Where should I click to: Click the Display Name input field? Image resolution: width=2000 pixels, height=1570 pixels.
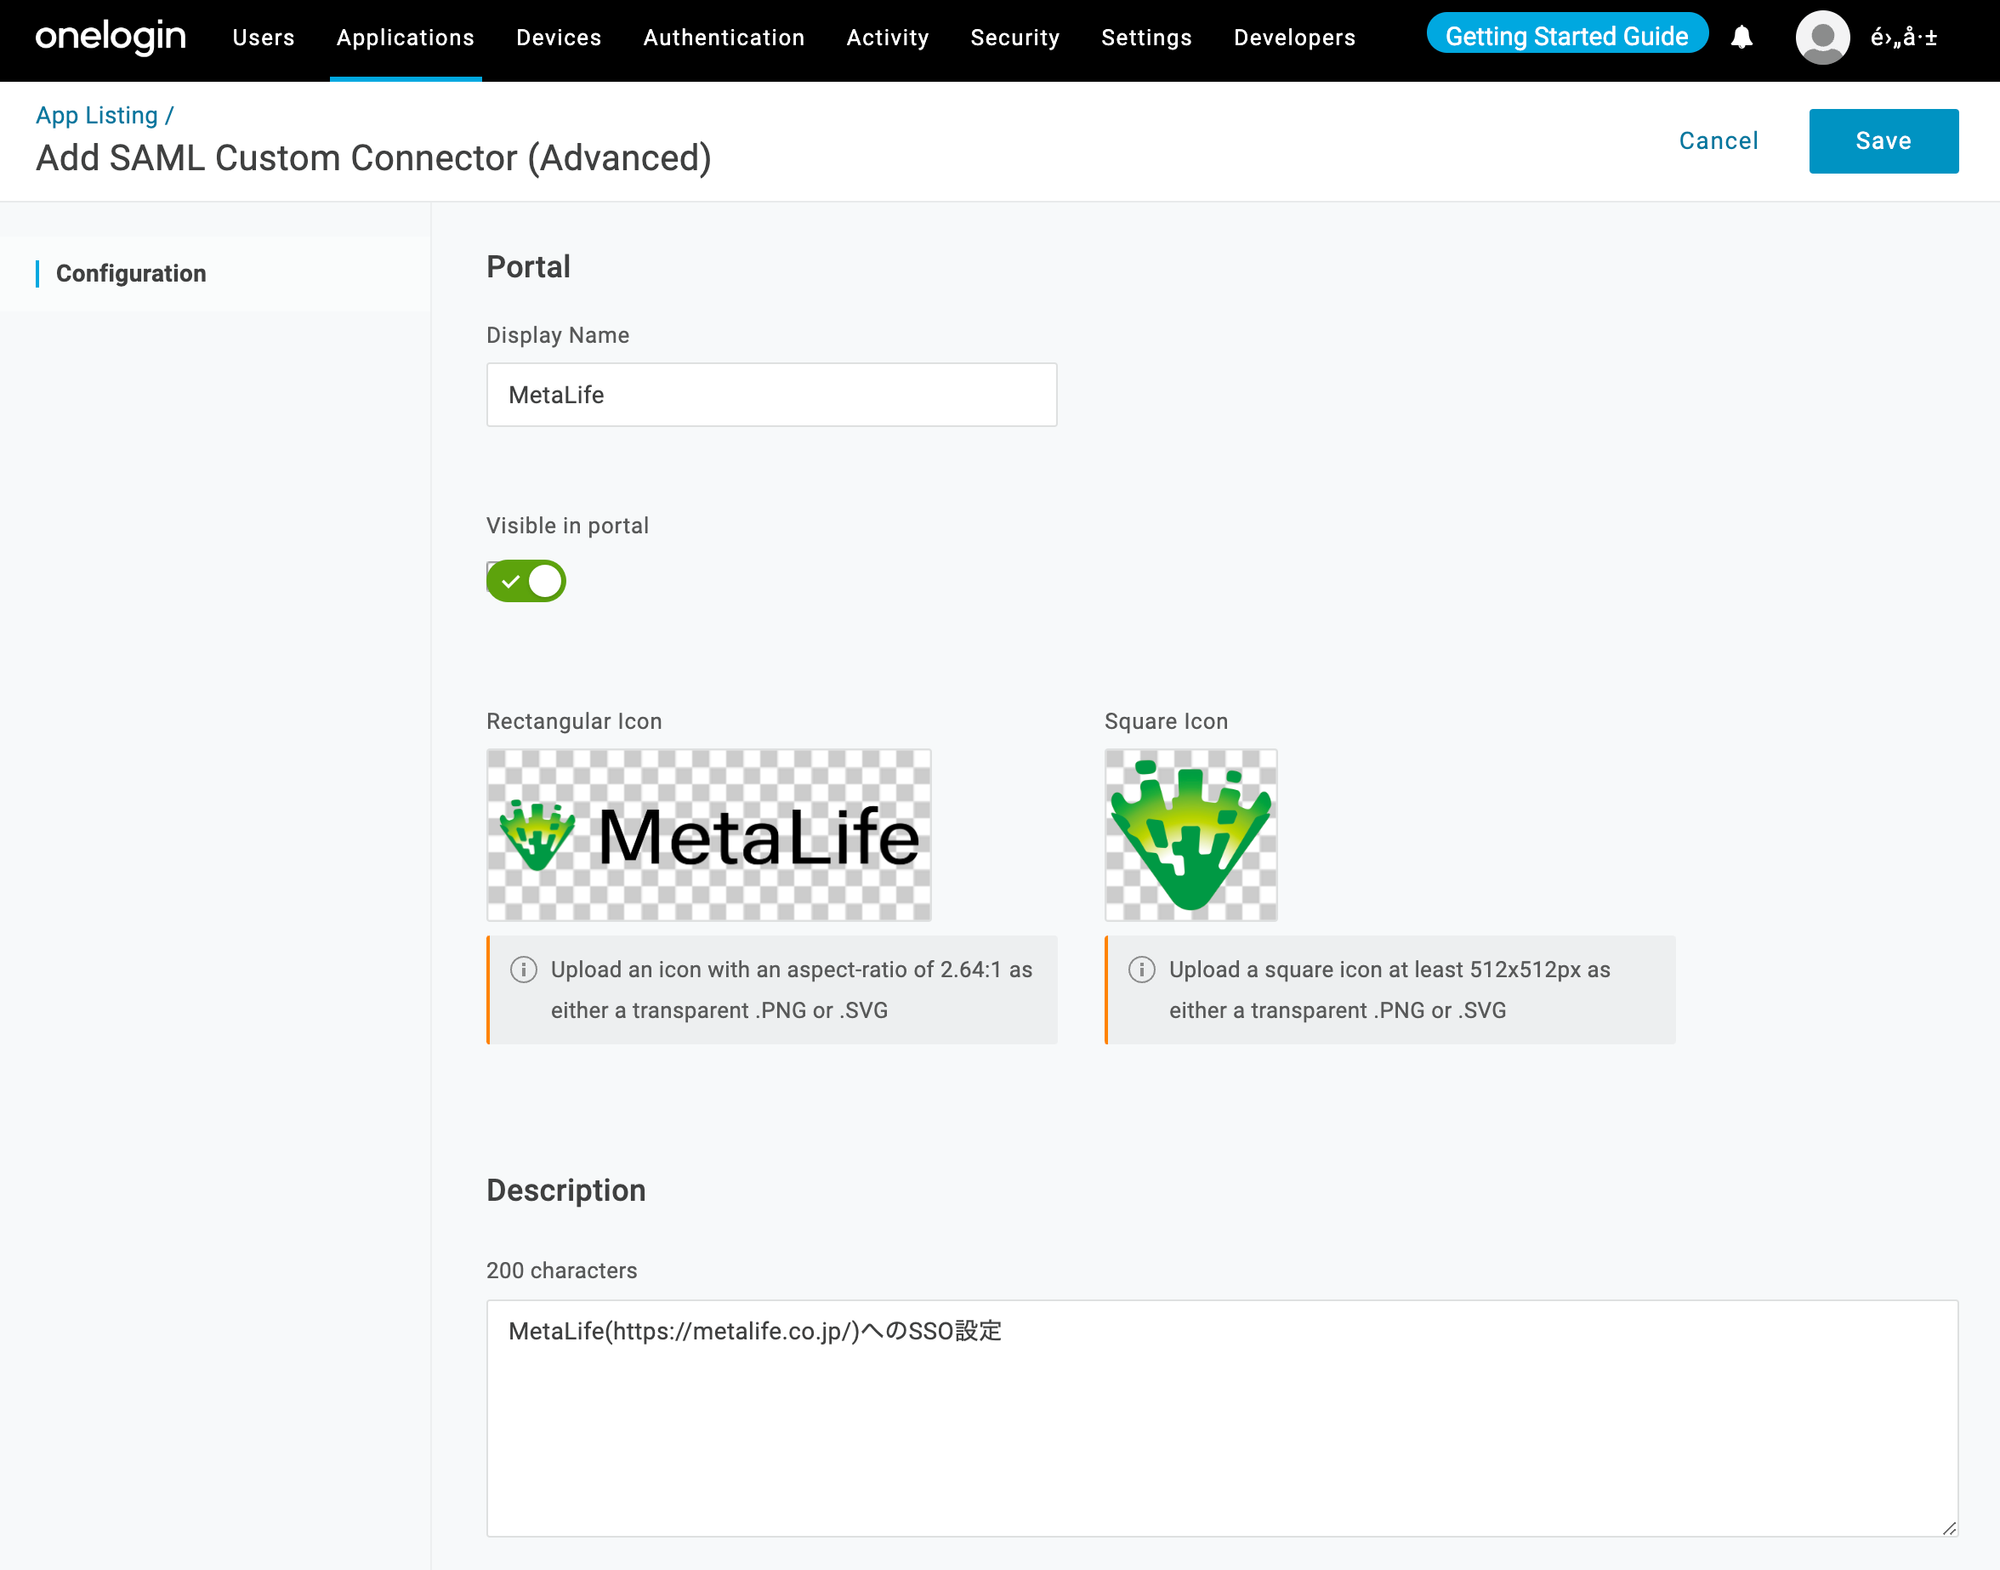point(771,395)
